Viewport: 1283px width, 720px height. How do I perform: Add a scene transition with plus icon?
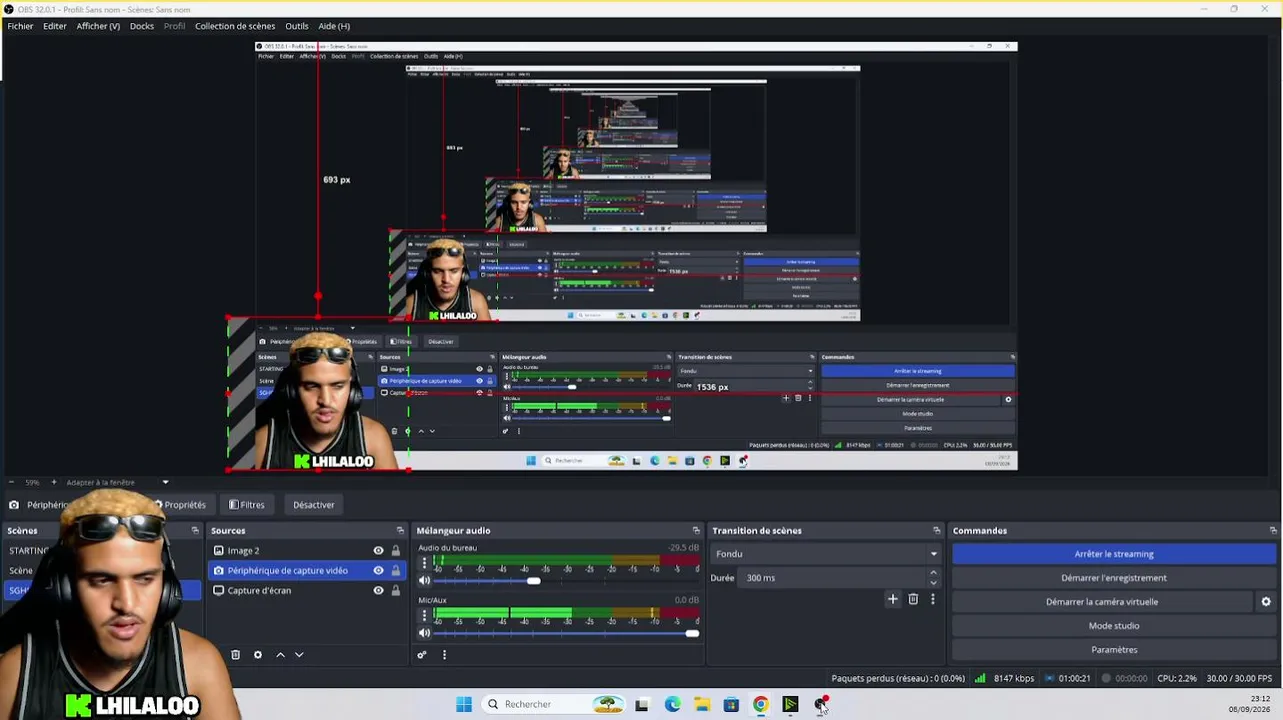tap(893, 599)
